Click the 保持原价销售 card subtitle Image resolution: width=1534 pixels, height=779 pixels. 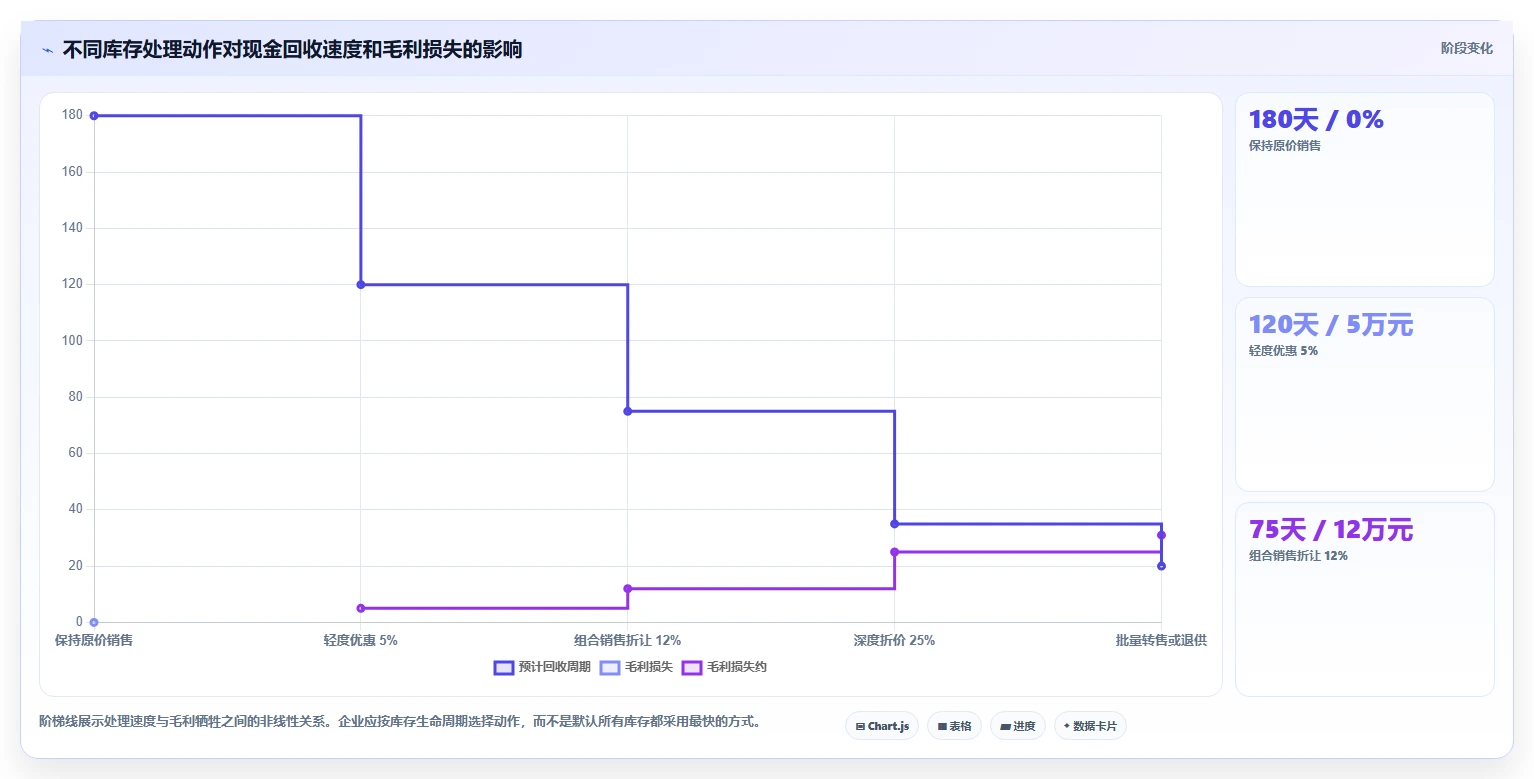[1285, 146]
